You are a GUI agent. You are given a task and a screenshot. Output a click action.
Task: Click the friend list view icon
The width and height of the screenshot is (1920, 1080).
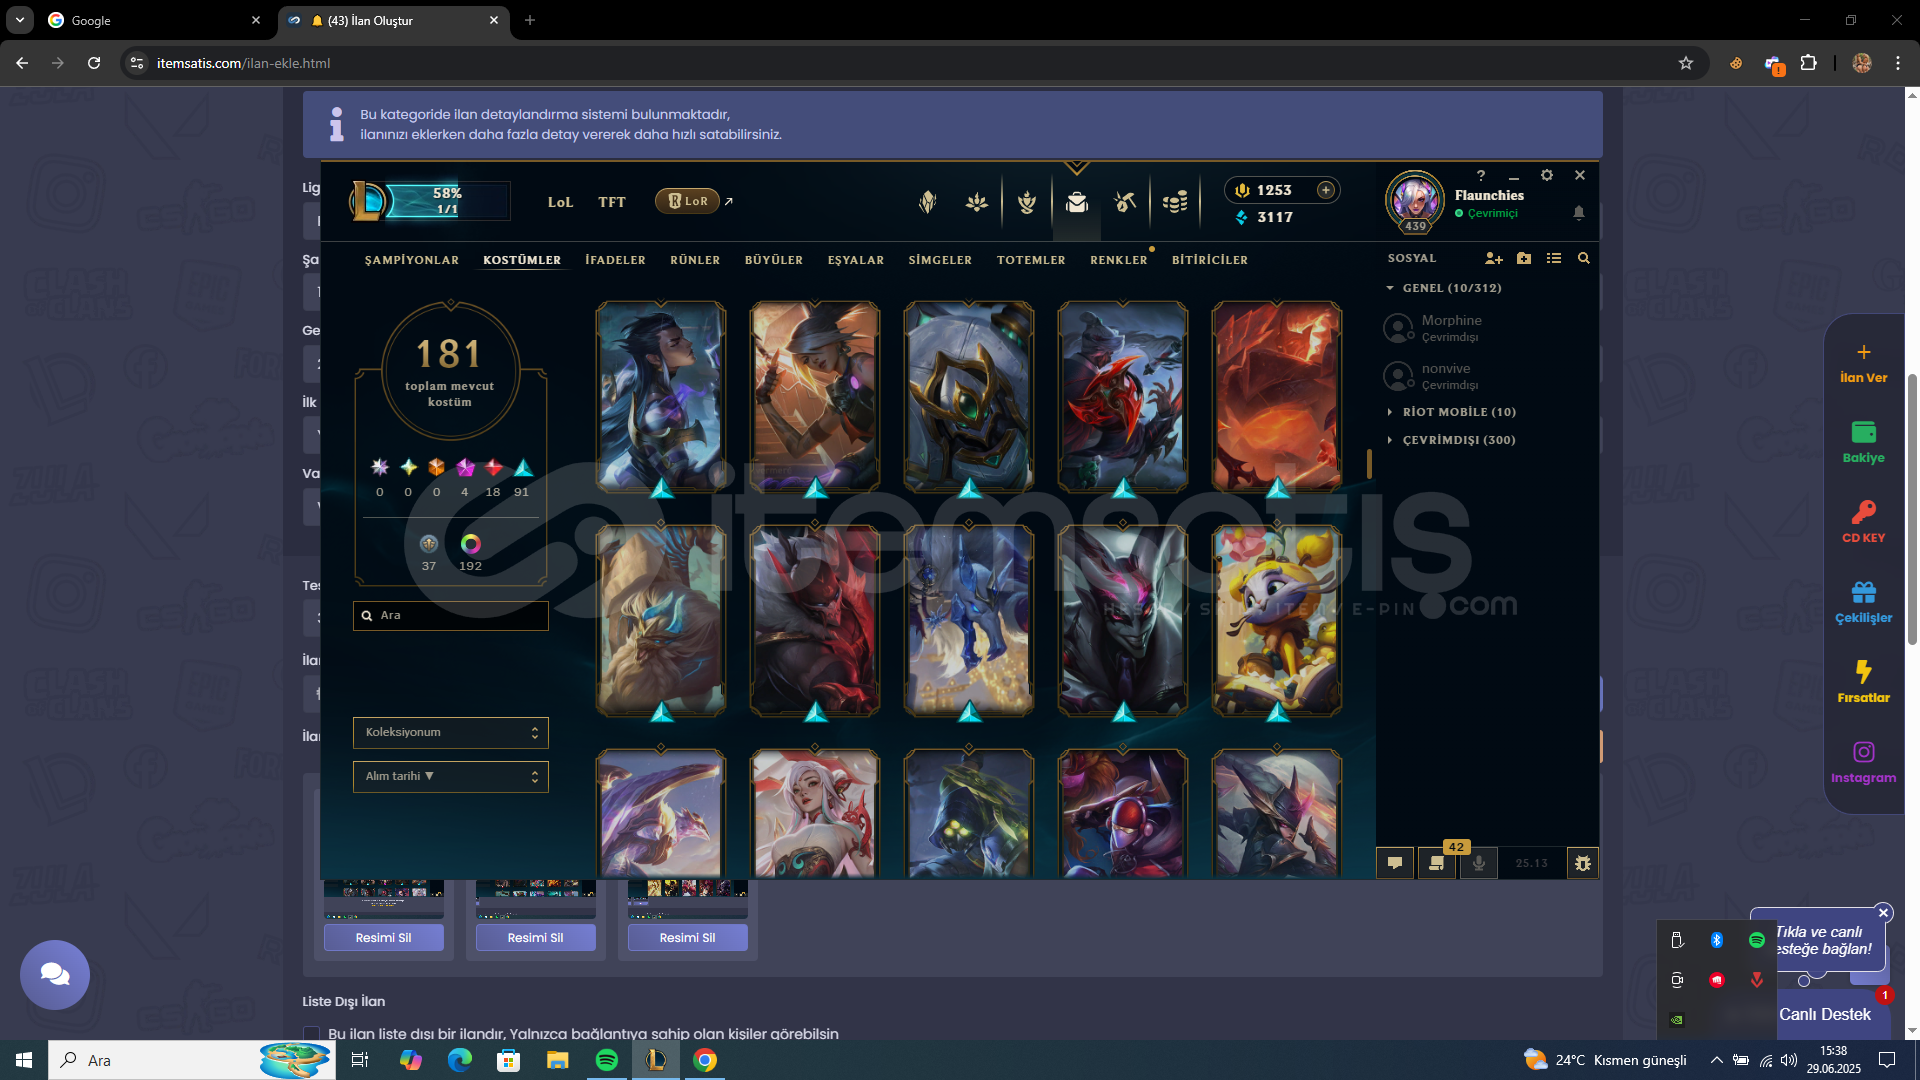pos(1554,258)
